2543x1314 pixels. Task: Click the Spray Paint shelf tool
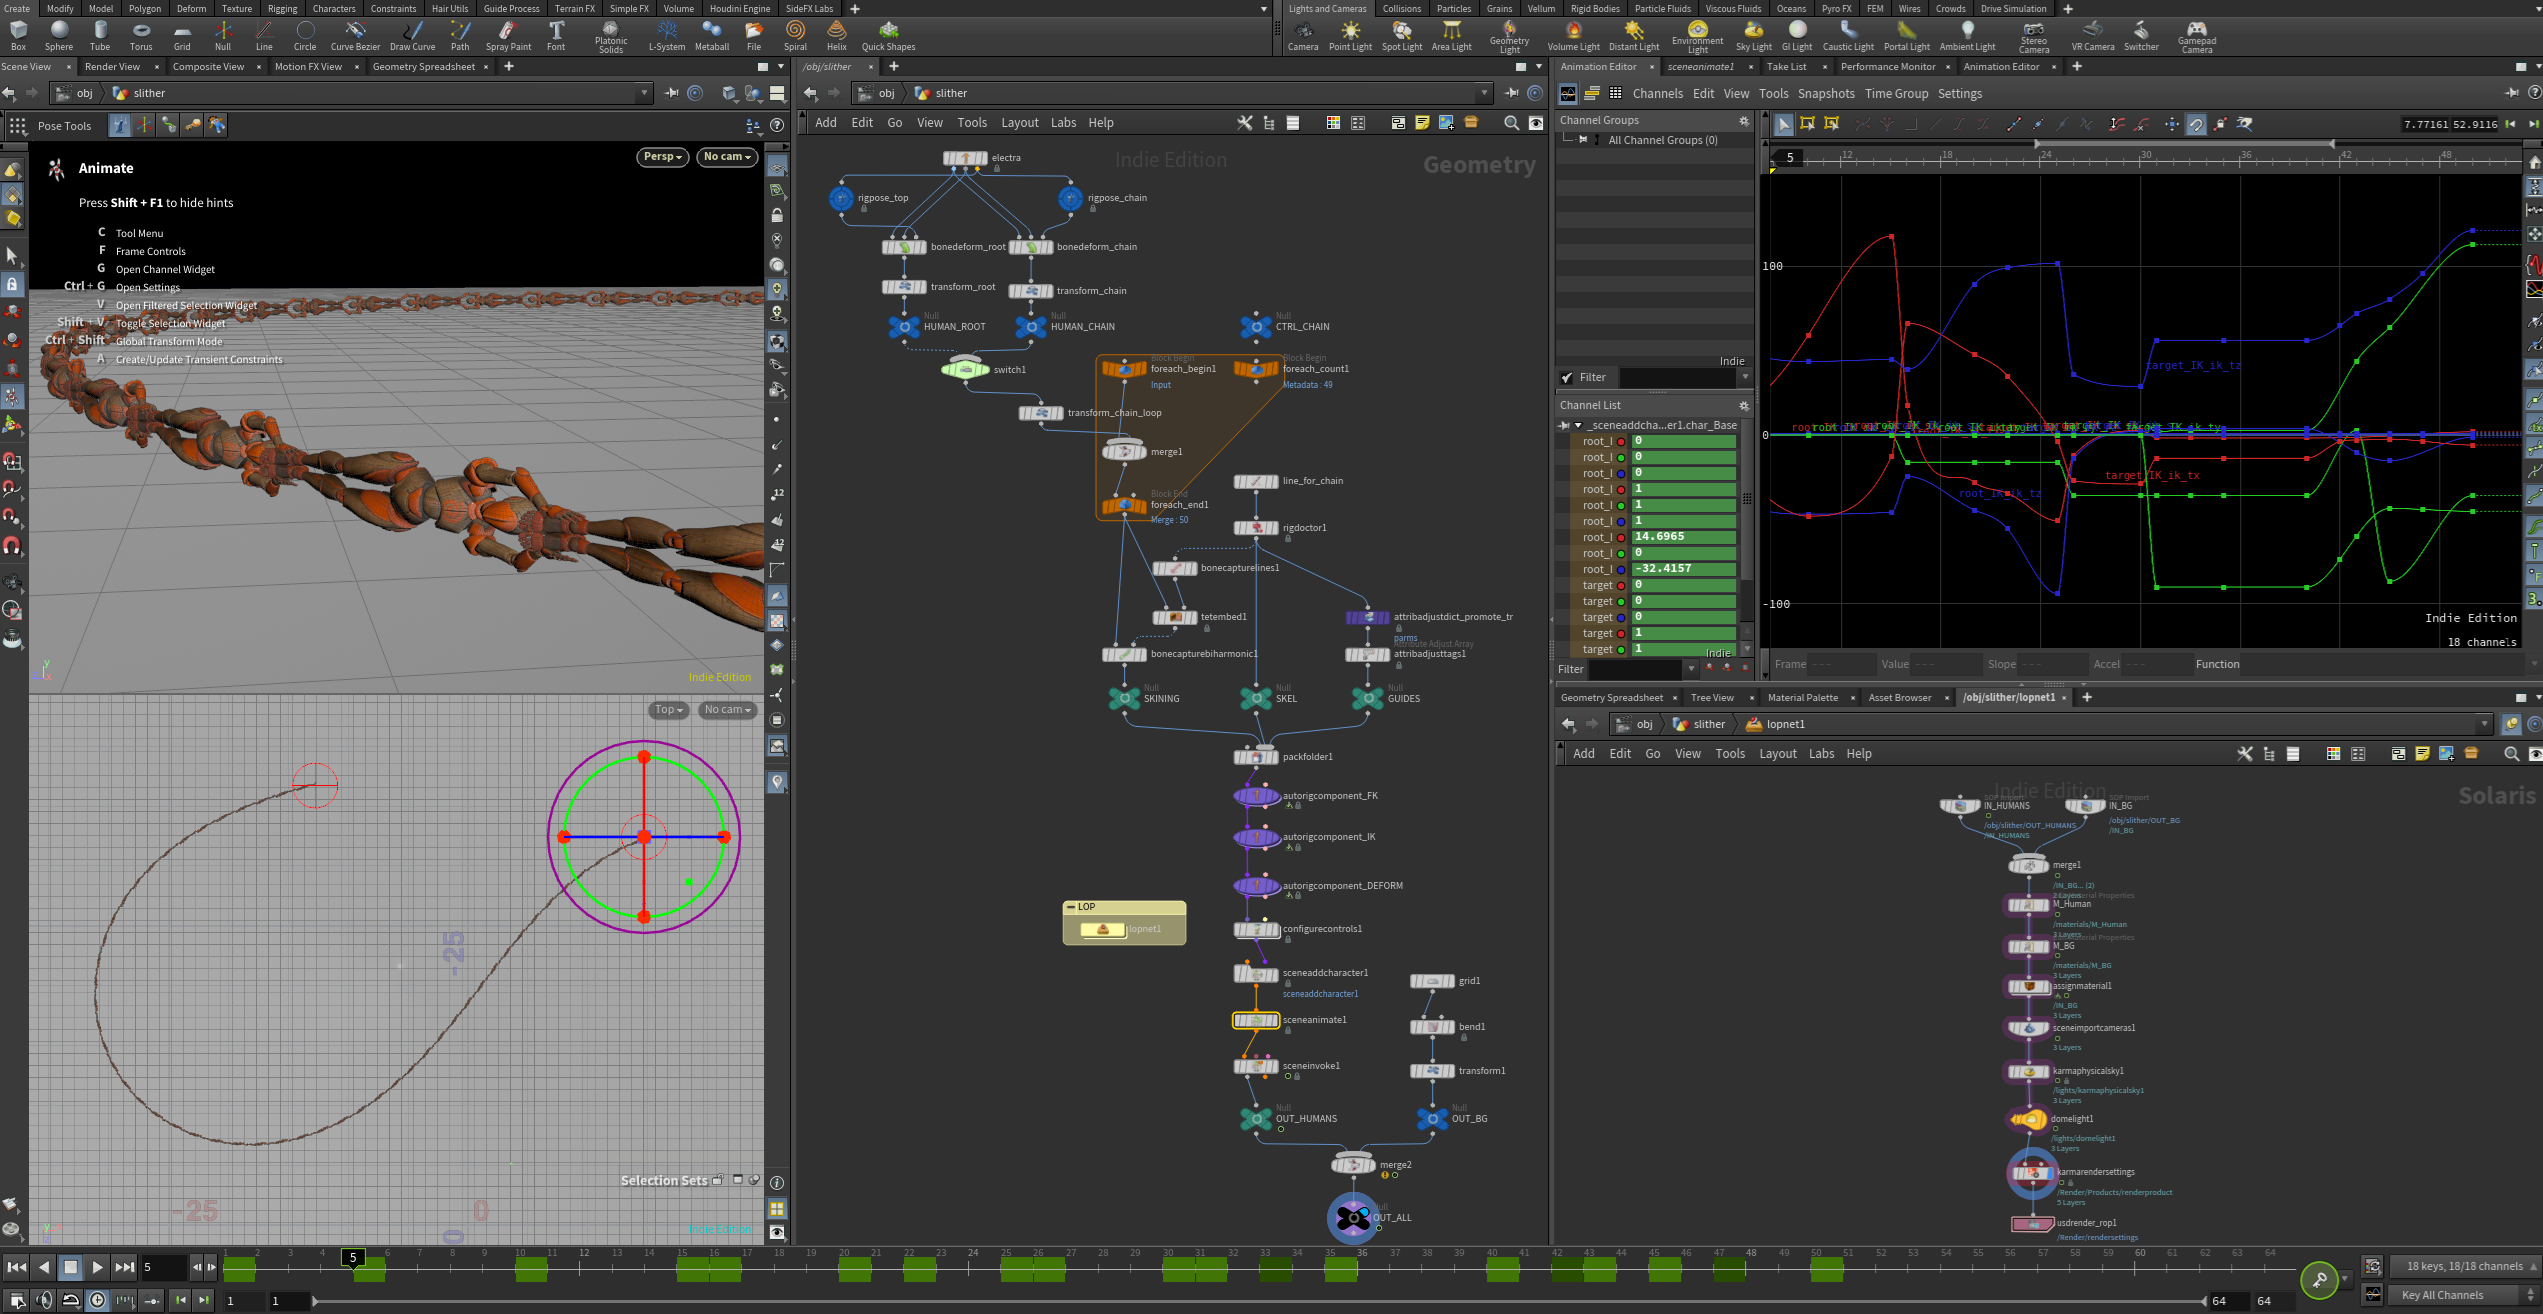click(x=508, y=35)
